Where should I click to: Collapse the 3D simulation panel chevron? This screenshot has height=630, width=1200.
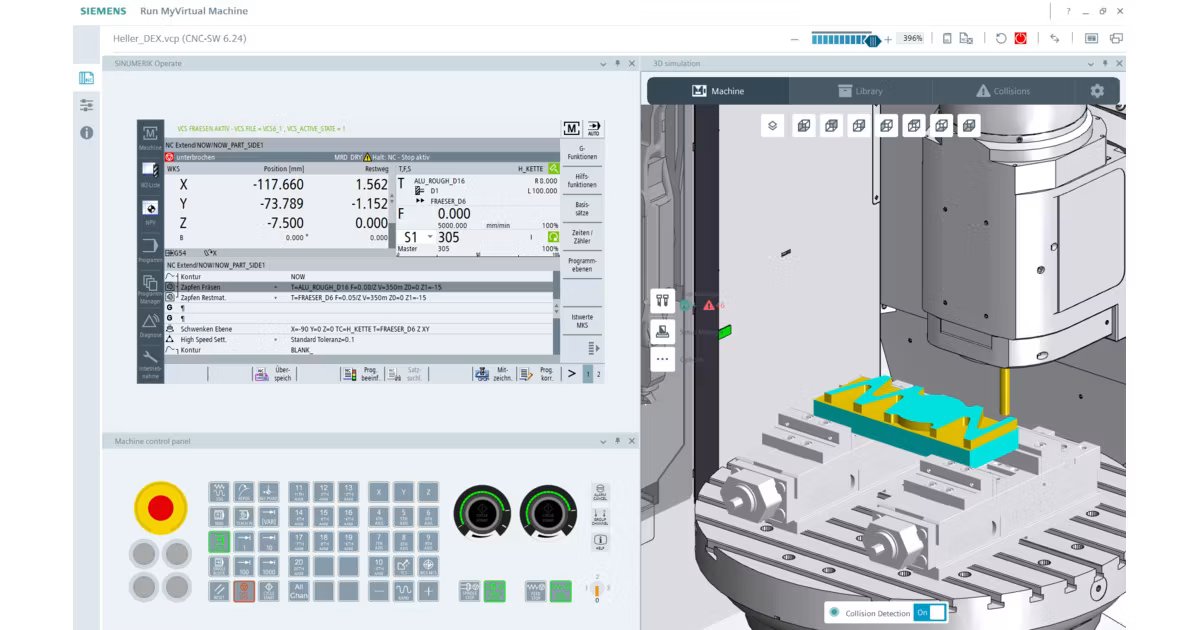coord(1091,63)
